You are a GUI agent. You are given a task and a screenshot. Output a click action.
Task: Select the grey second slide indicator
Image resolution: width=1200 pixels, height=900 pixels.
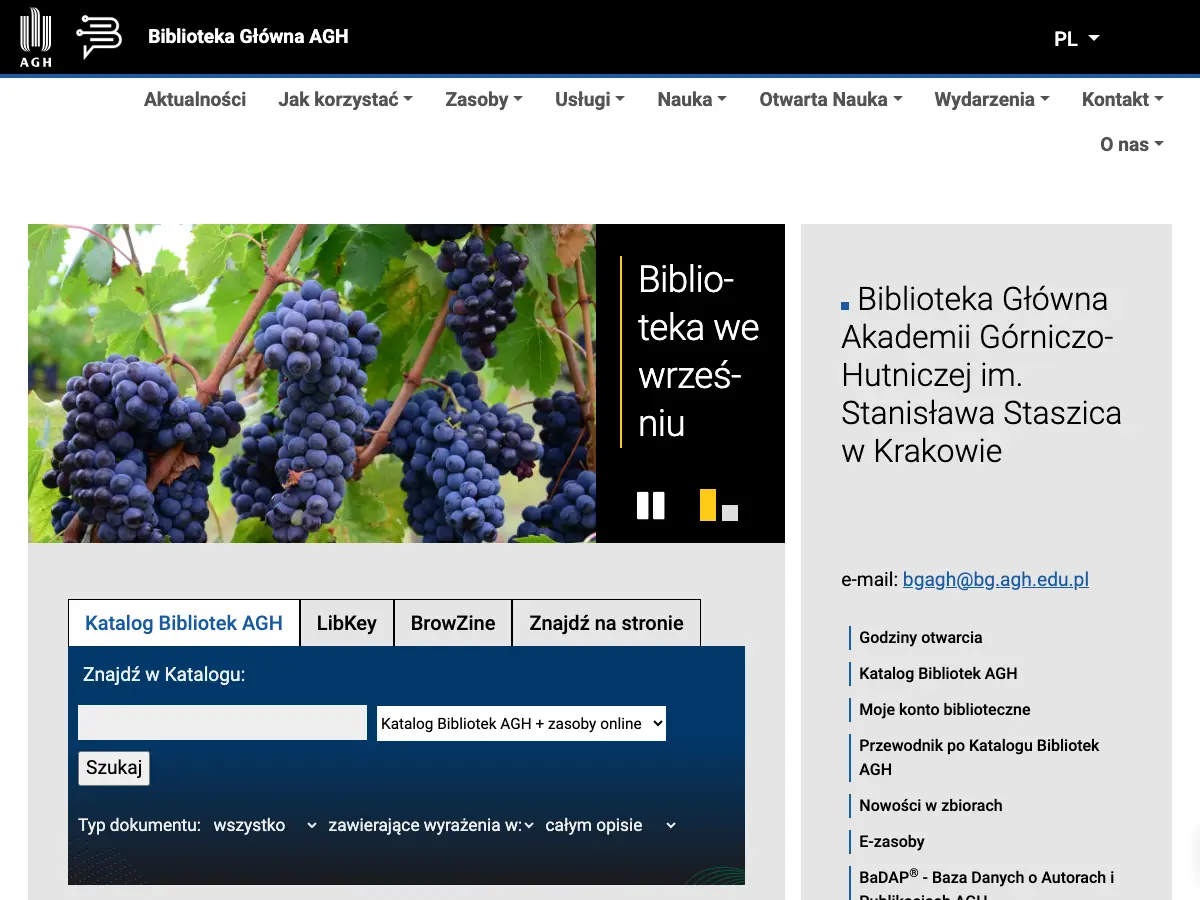pos(730,513)
